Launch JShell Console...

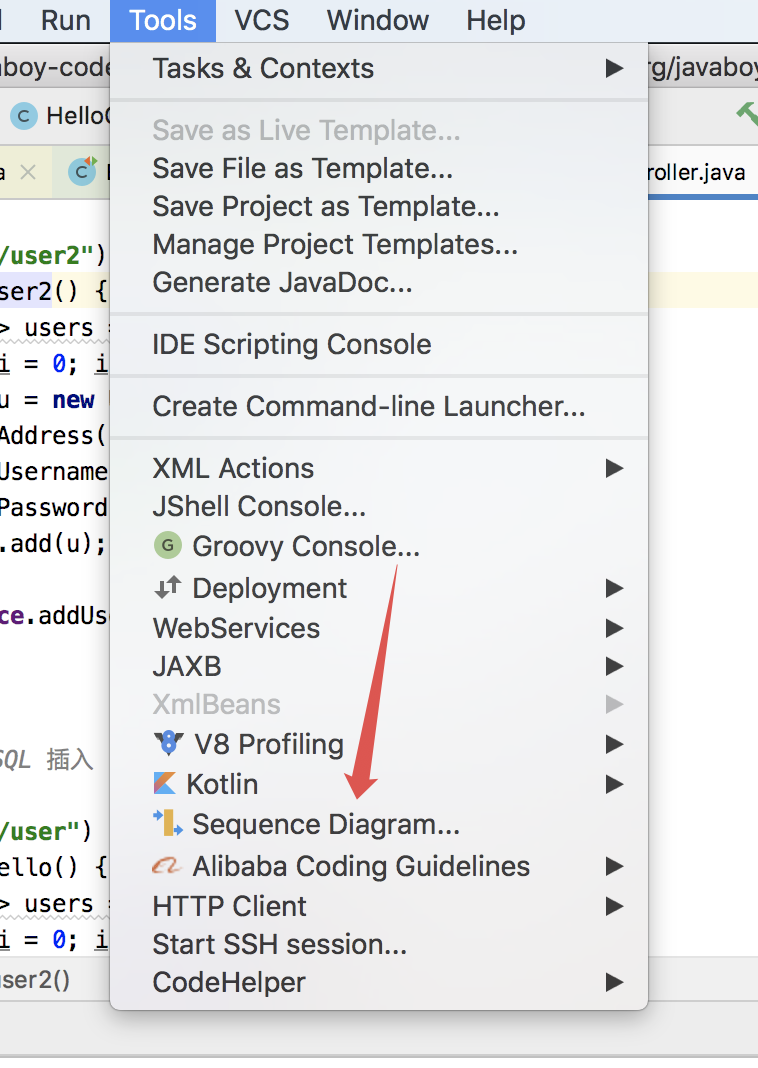coord(379,507)
